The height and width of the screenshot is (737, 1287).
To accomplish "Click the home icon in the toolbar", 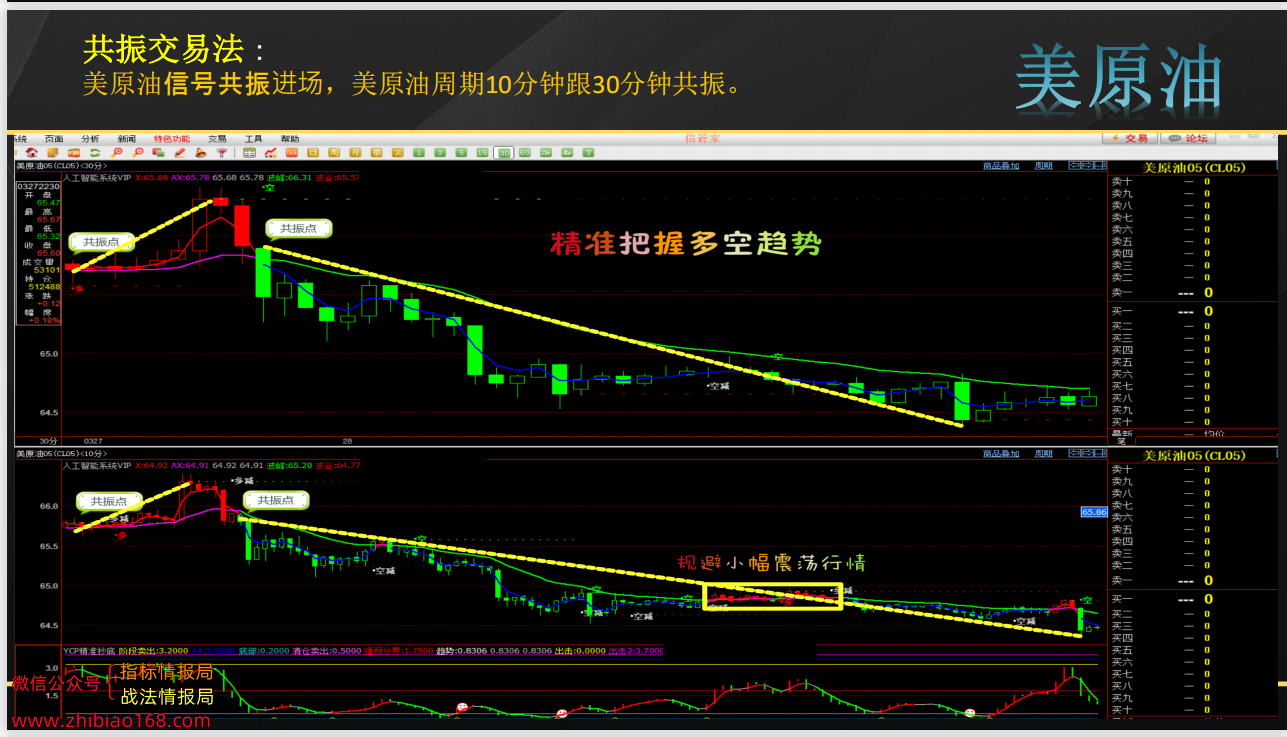I will [x=32, y=153].
